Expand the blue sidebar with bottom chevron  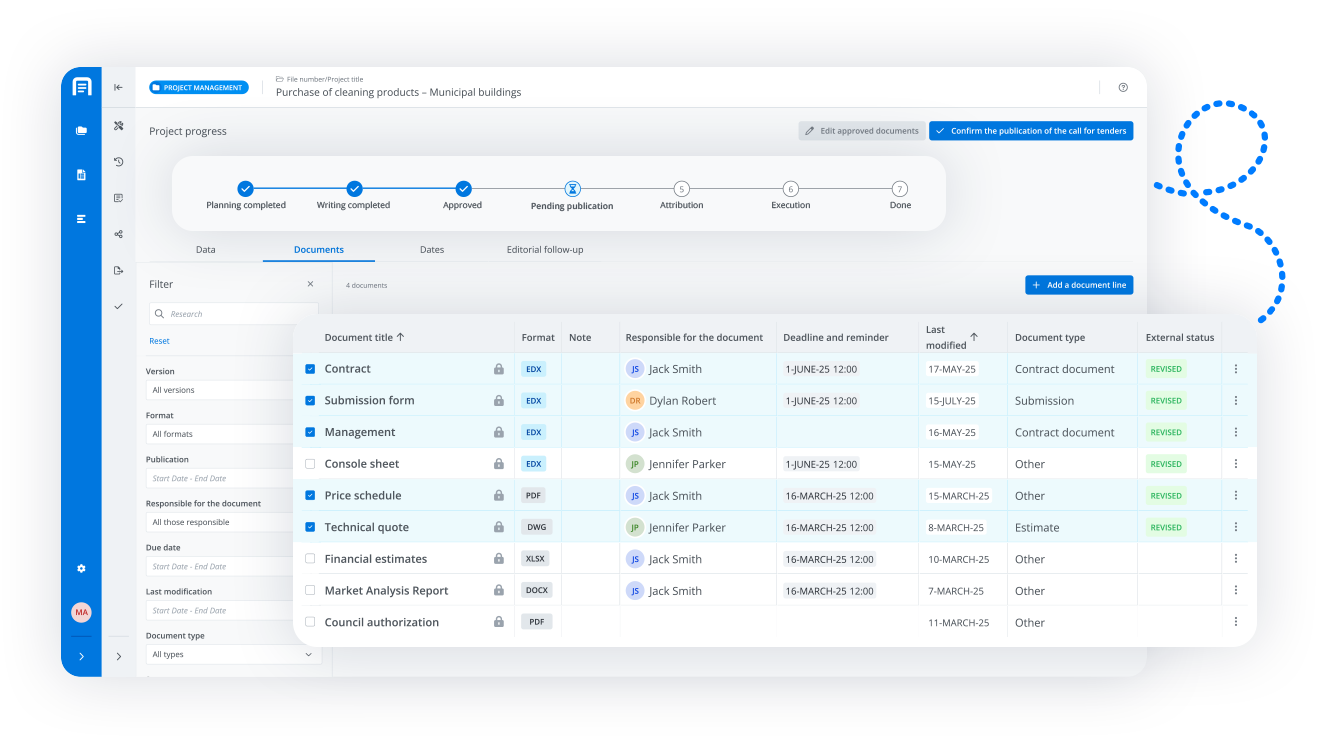point(81,657)
